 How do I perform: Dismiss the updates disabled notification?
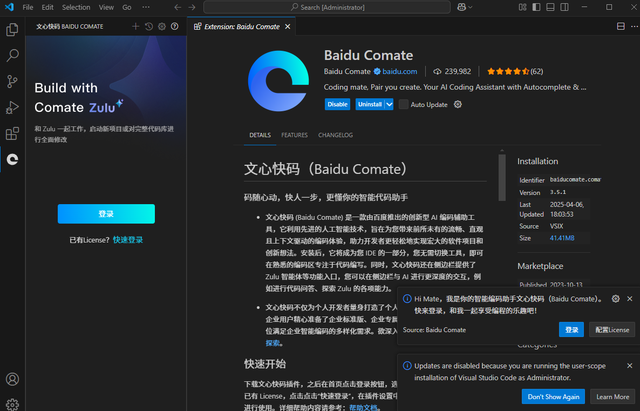click(630, 366)
